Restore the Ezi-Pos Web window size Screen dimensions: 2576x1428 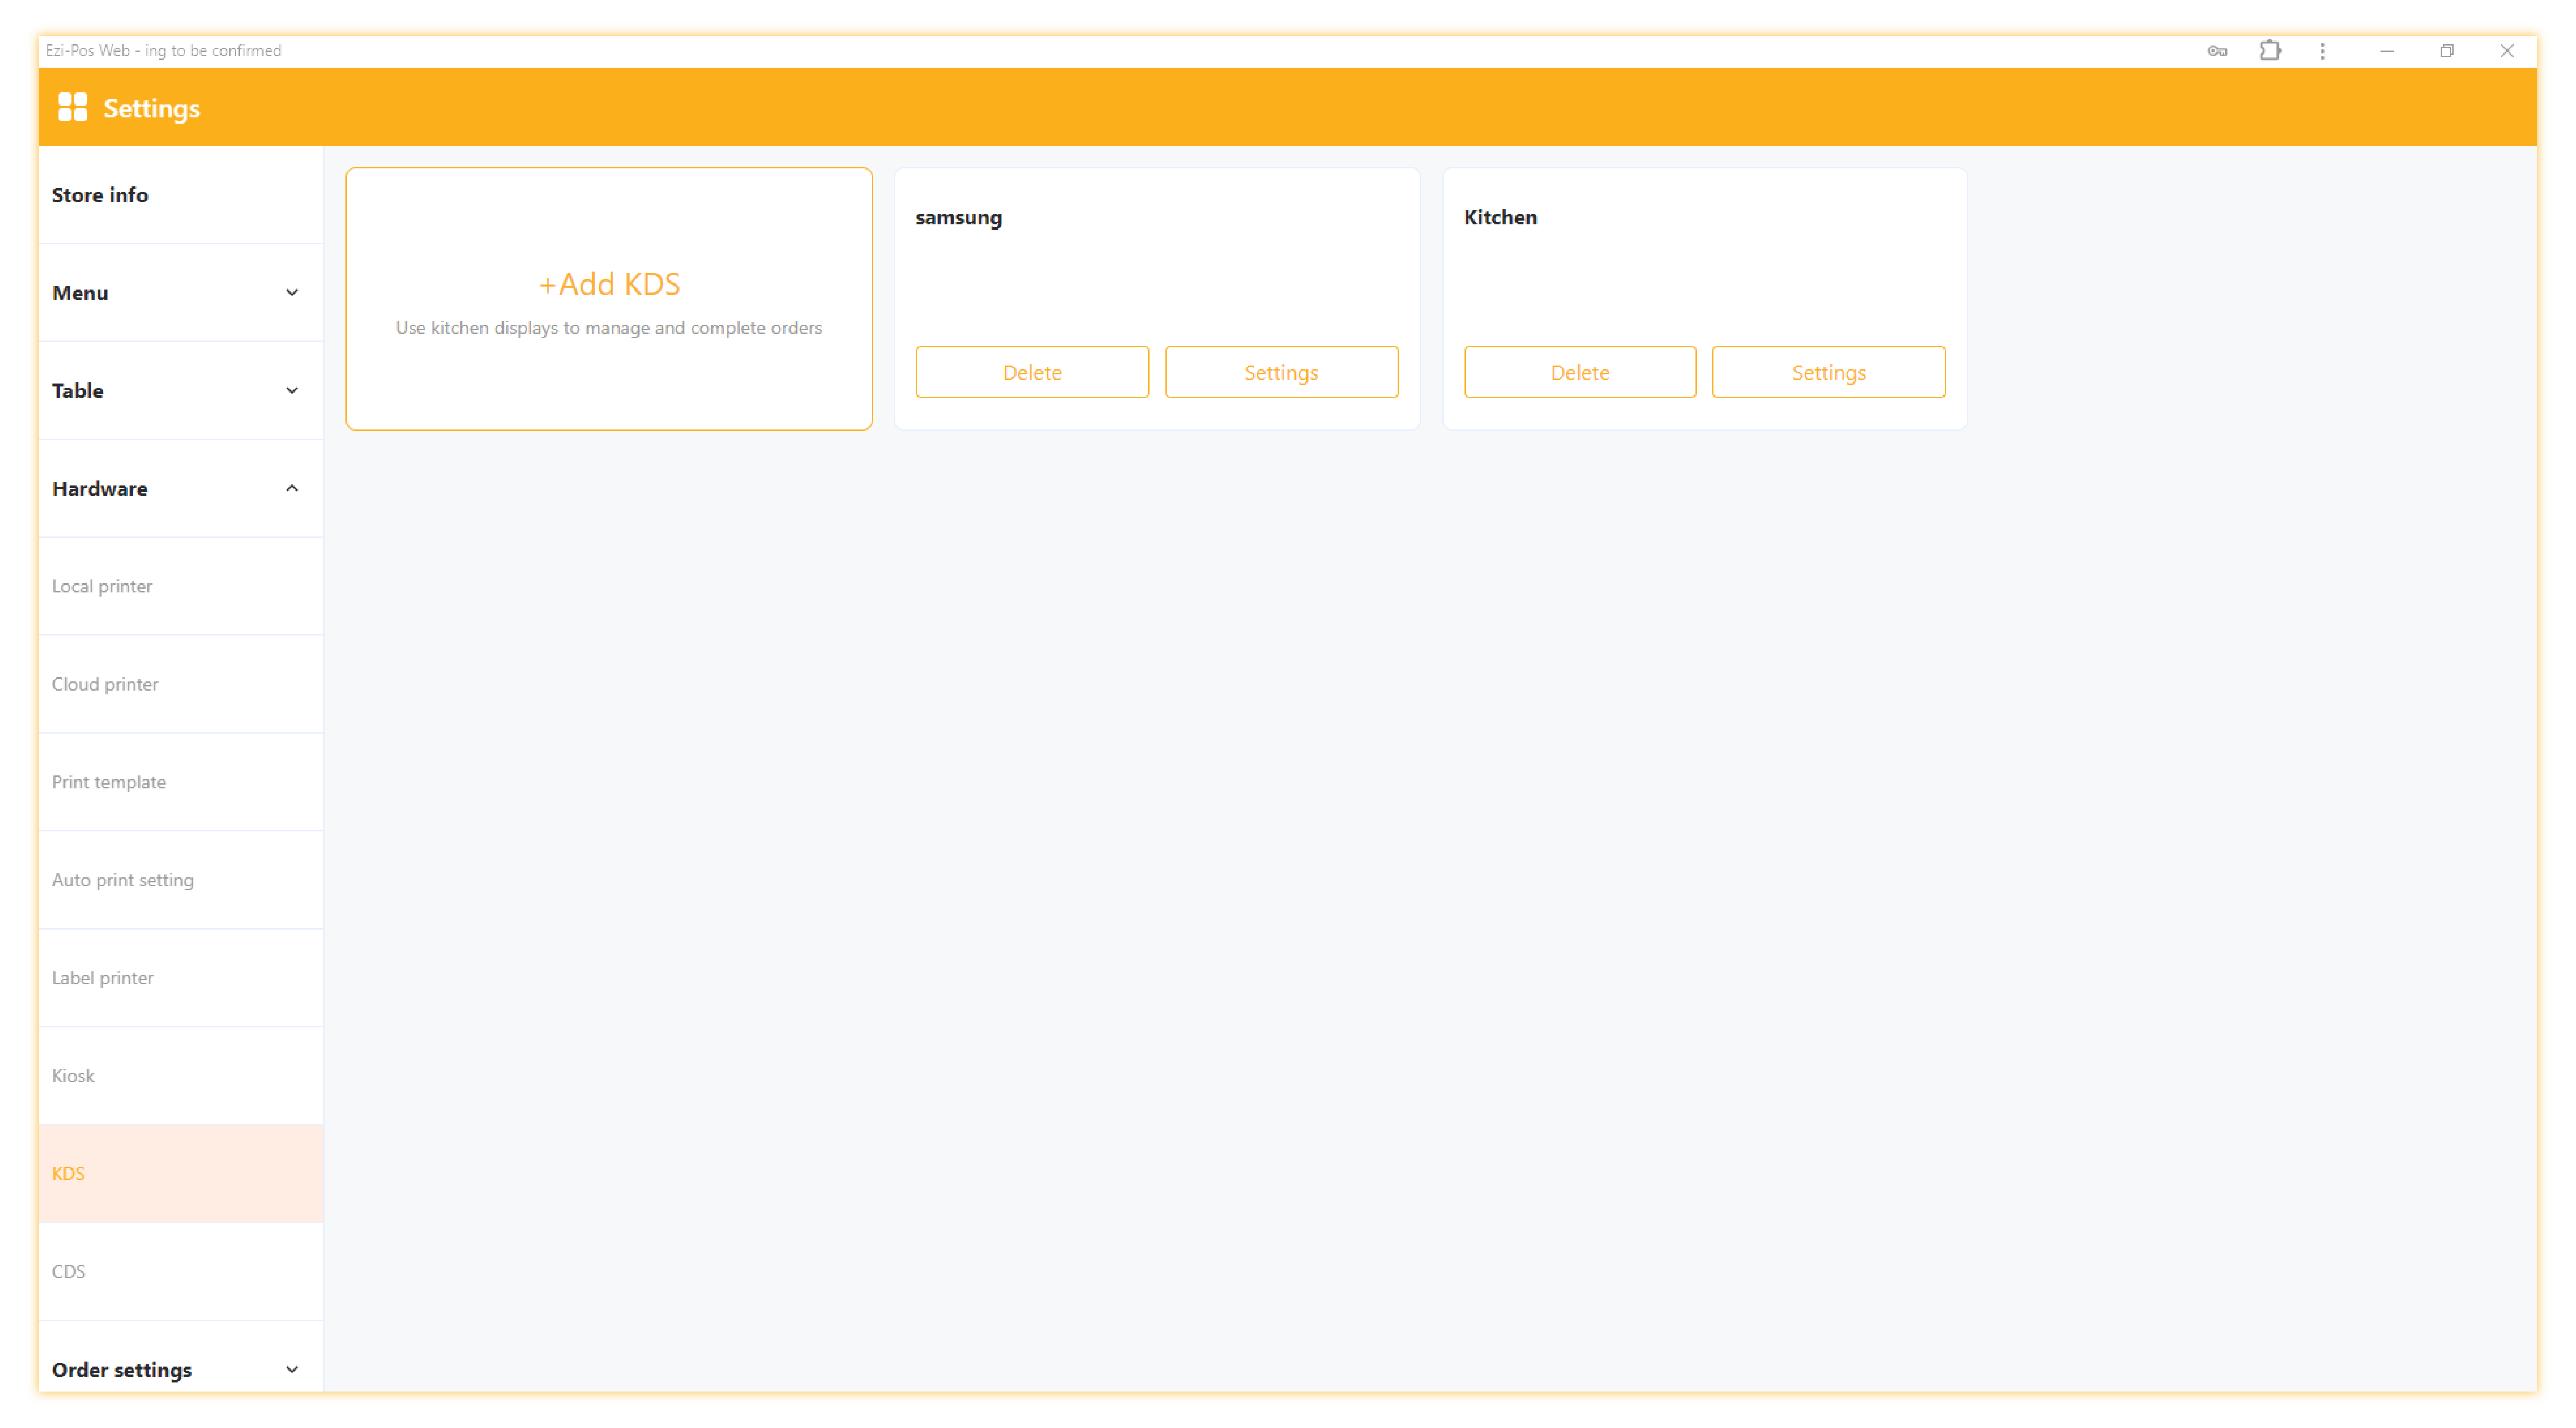pyautogui.click(x=2446, y=51)
